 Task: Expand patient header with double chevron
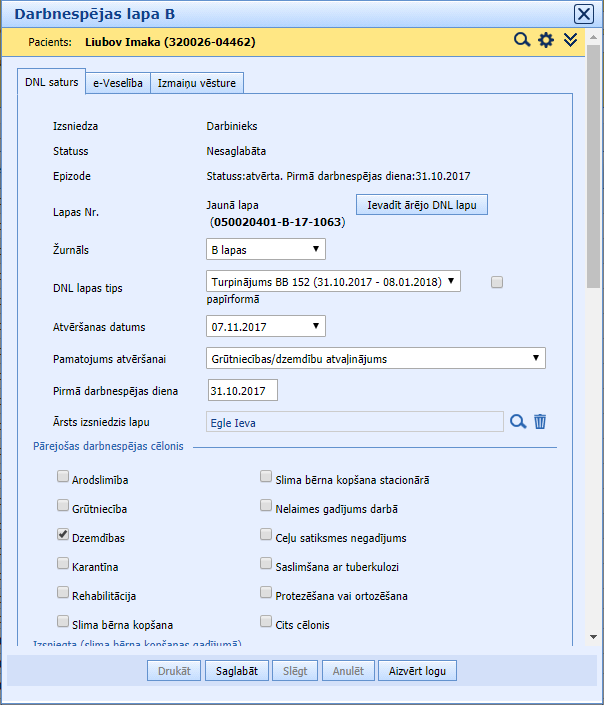tap(571, 40)
